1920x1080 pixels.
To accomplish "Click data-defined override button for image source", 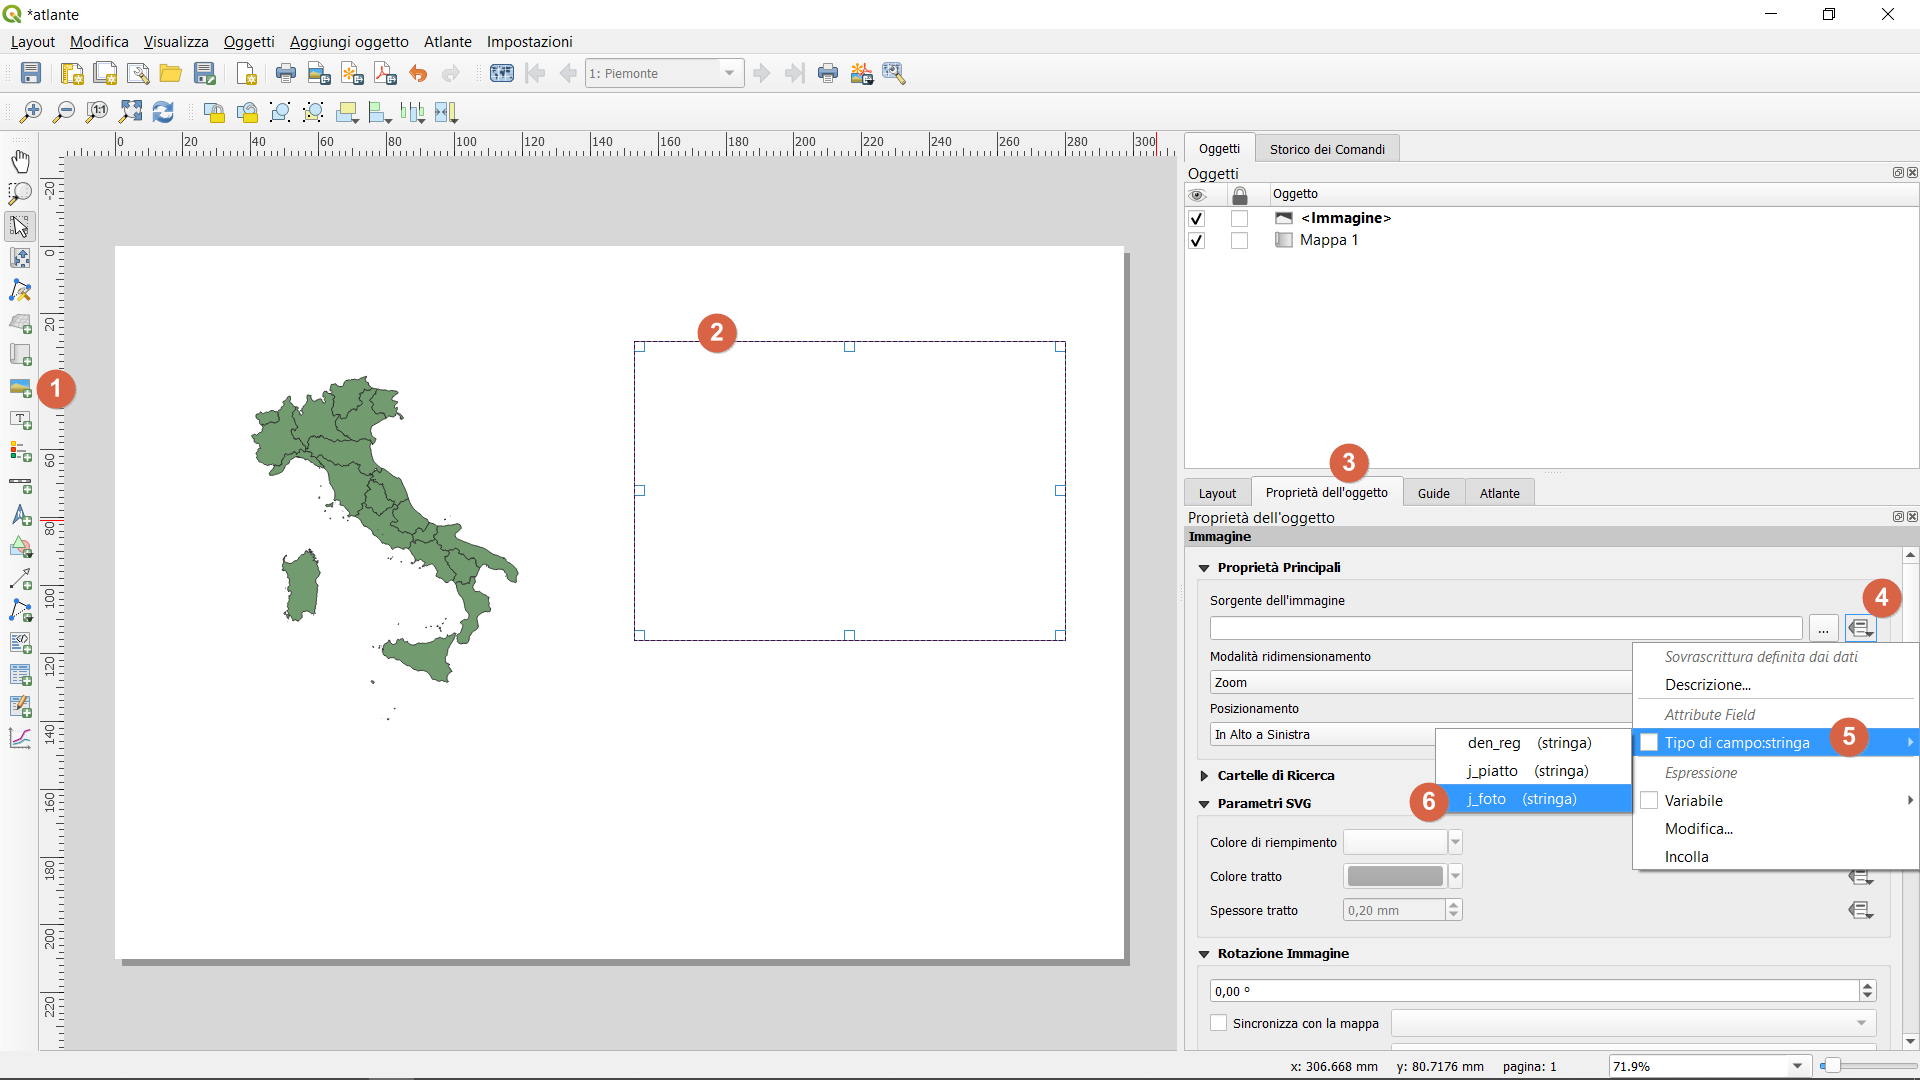I will tap(1860, 628).
